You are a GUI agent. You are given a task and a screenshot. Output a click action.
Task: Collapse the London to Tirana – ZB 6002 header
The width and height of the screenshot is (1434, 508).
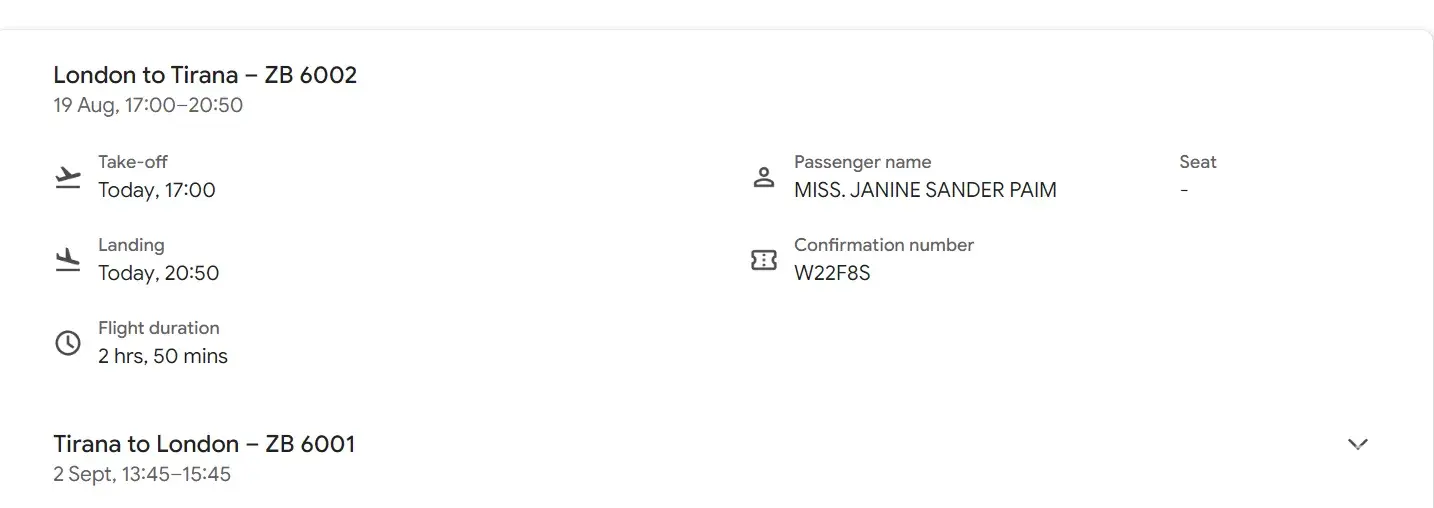click(205, 75)
